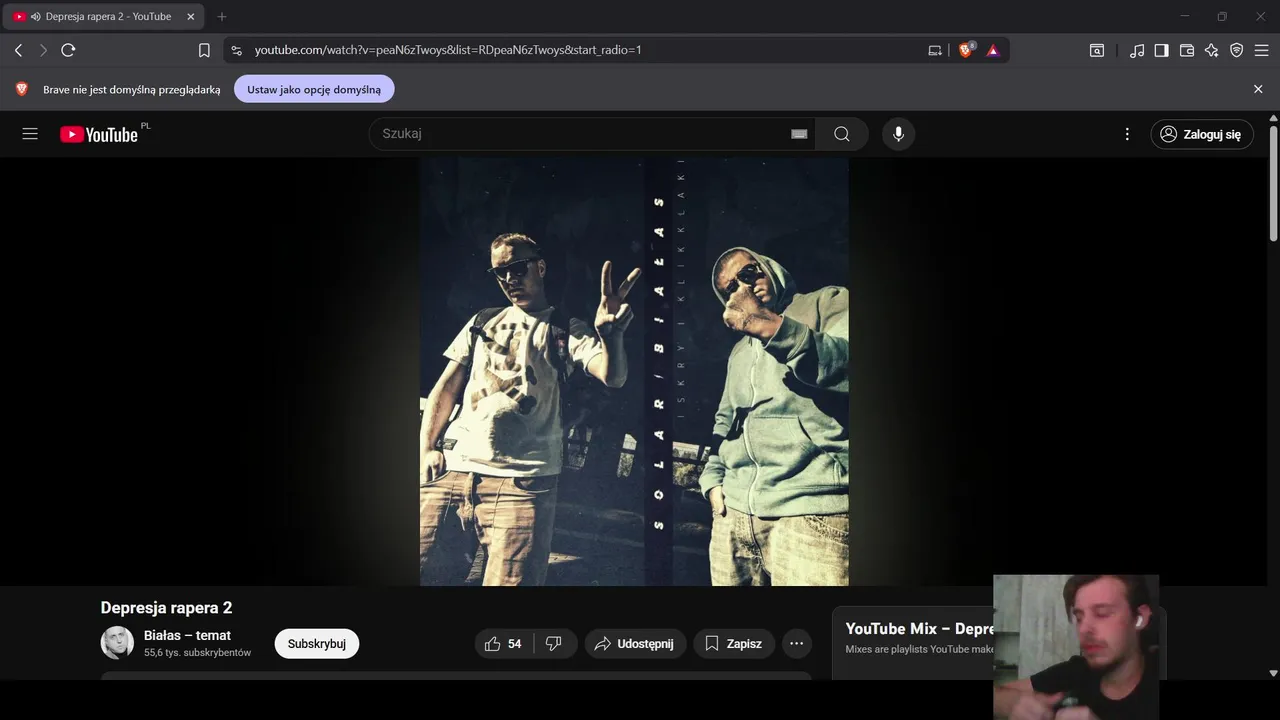This screenshot has width=1280, height=720.
Task: Open the YouTube guide hamburger menu
Action: (x=30, y=134)
